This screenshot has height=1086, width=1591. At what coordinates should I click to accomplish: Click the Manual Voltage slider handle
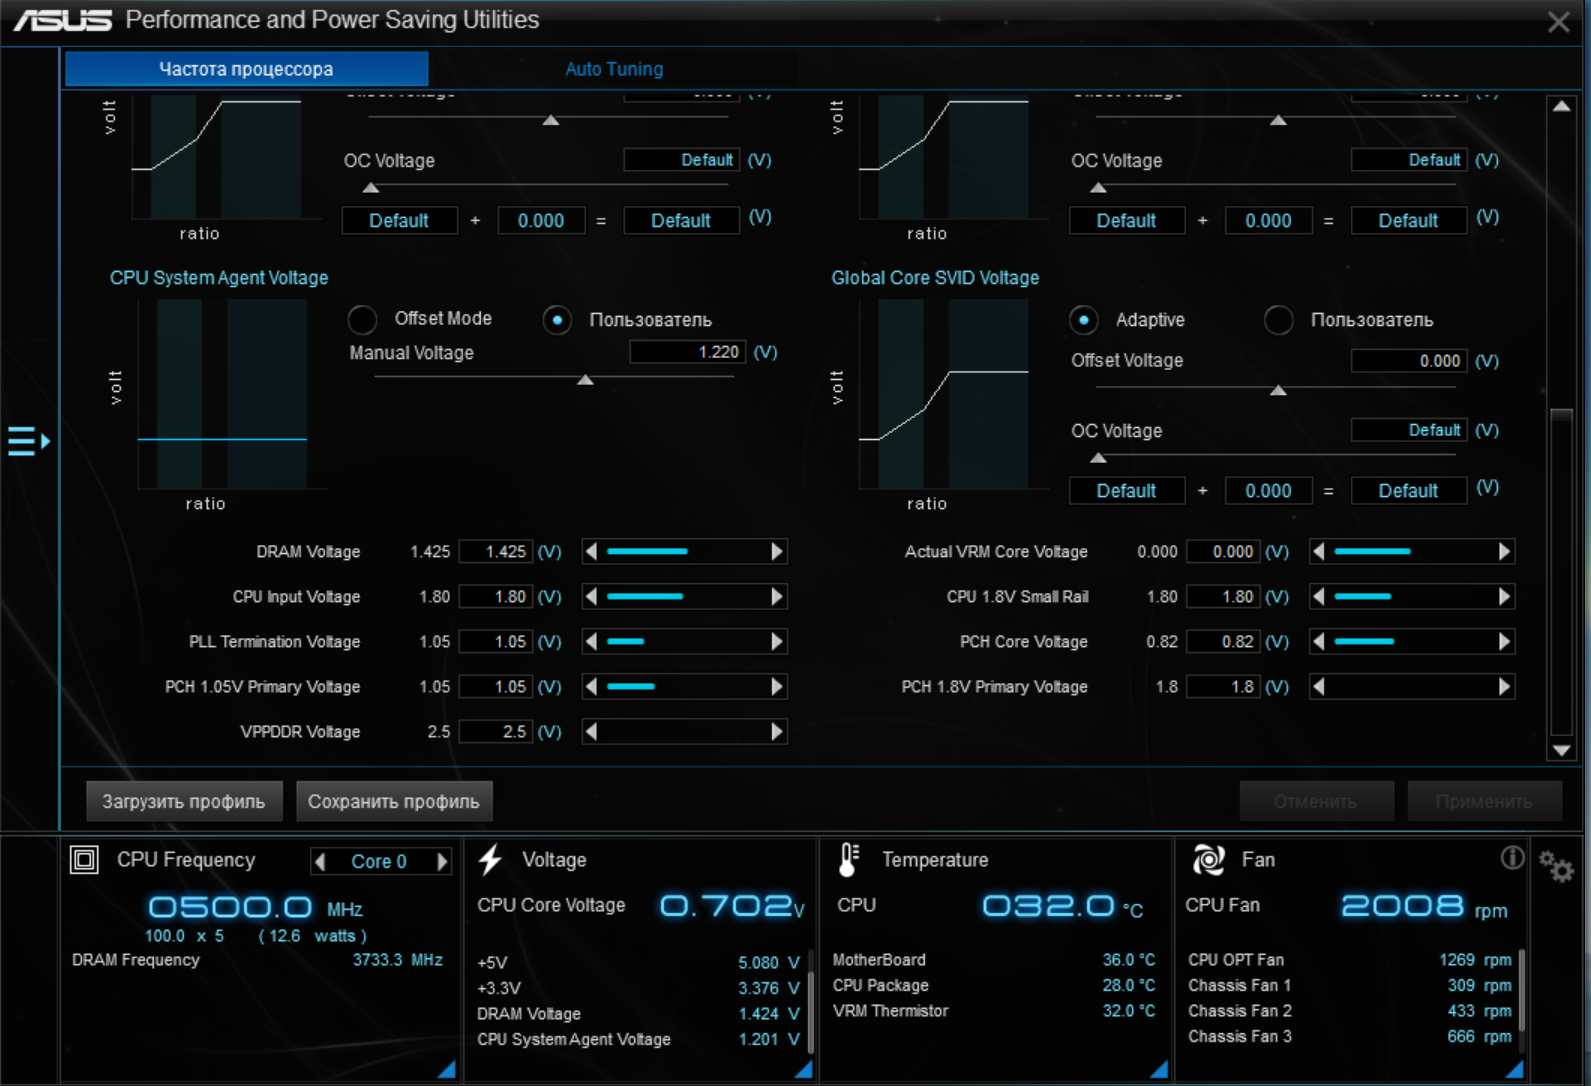[586, 380]
